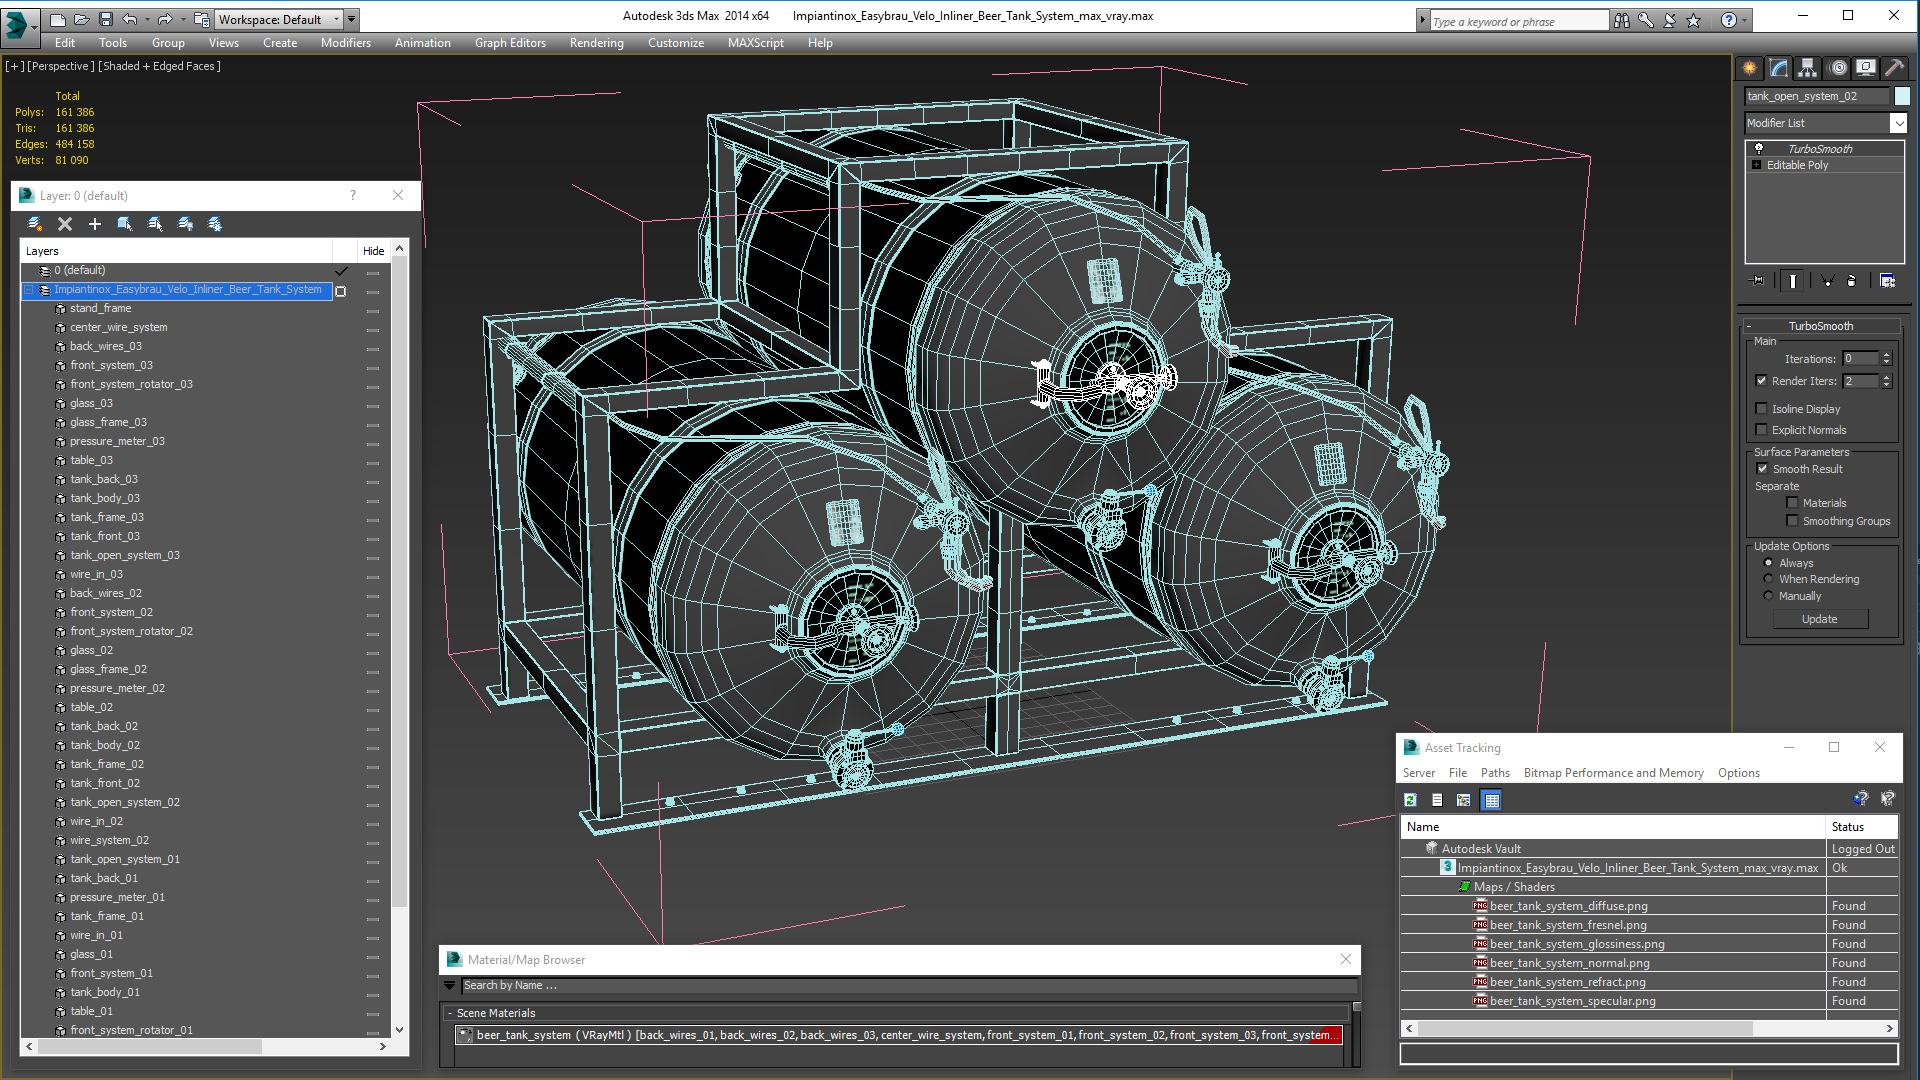Click Make Unique modifier icon
Viewport: 1920px width, 1080px height.
[x=1827, y=281]
